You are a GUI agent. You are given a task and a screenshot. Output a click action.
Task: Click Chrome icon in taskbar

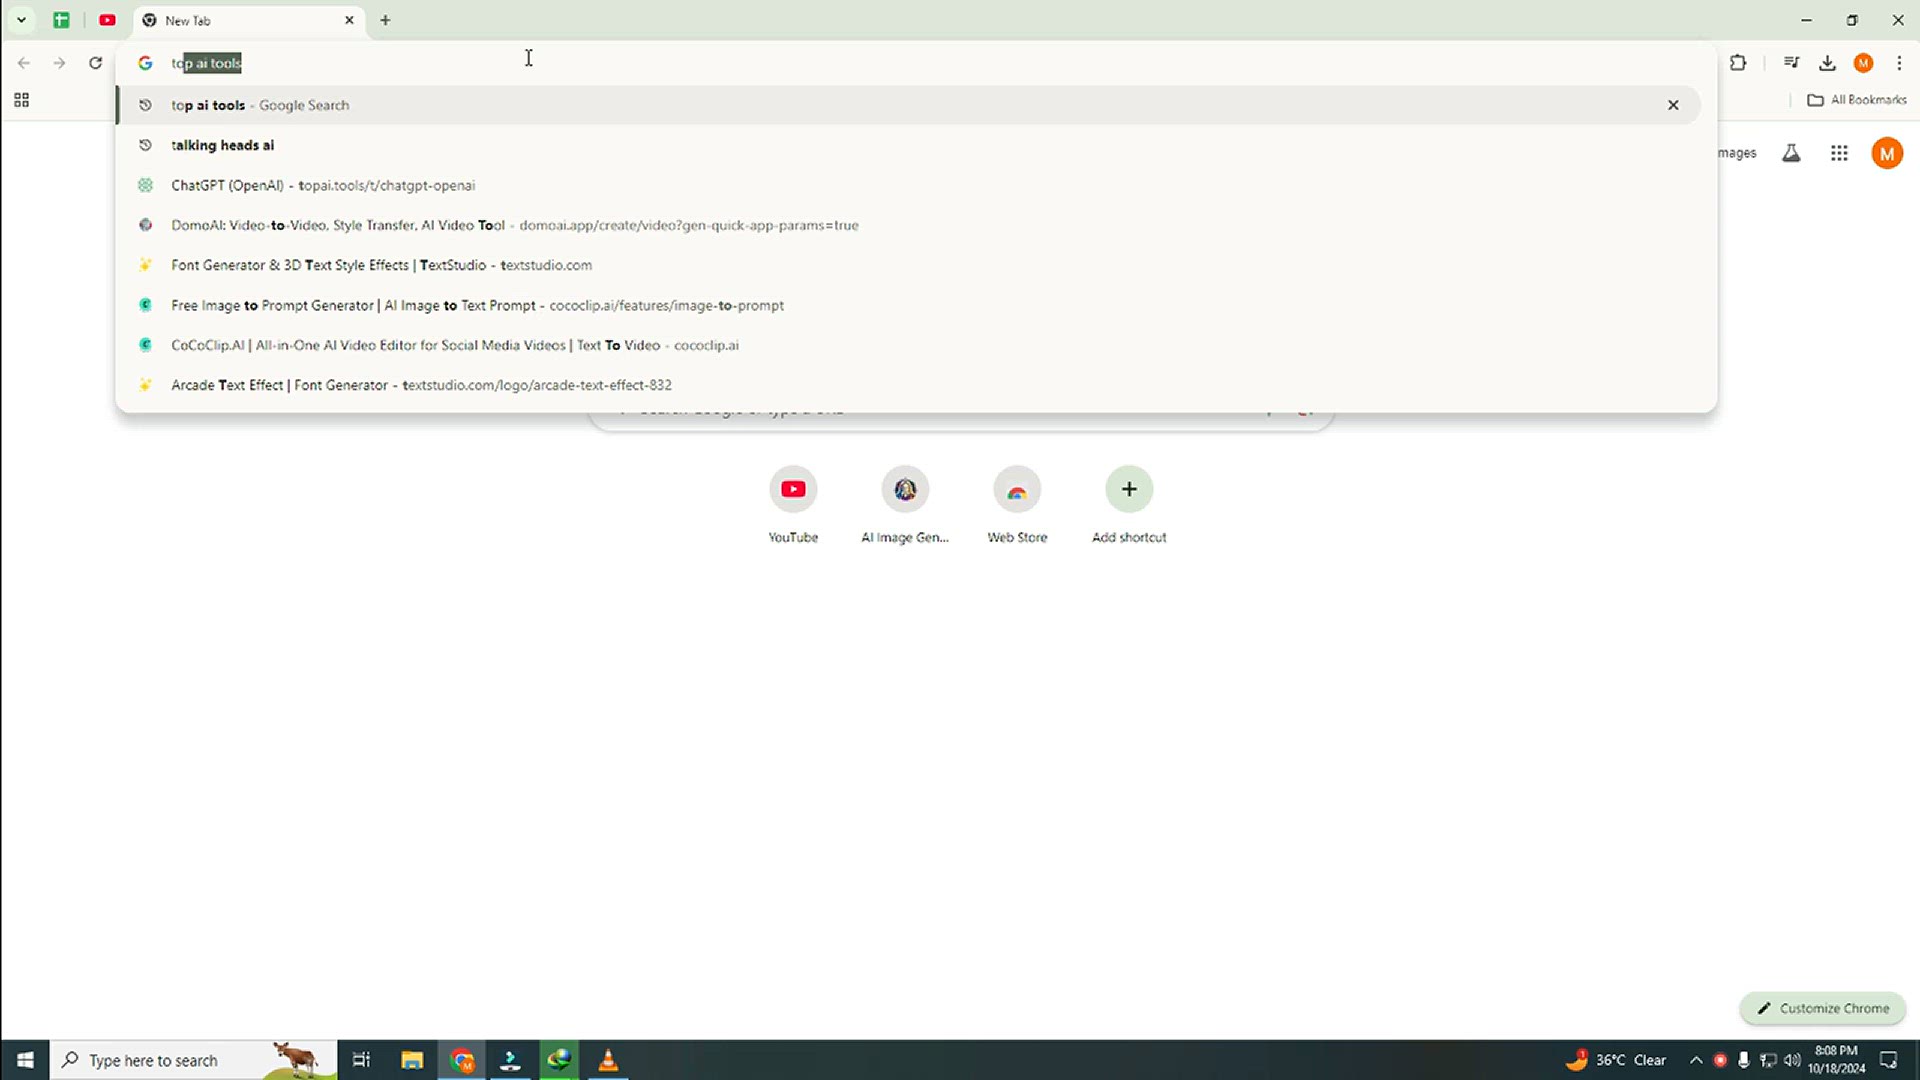tap(462, 1060)
